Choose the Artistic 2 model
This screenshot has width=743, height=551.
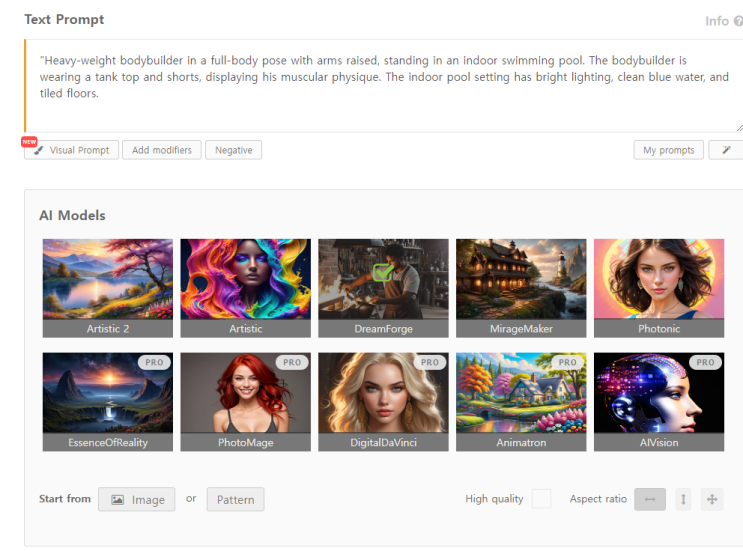coord(108,288)
